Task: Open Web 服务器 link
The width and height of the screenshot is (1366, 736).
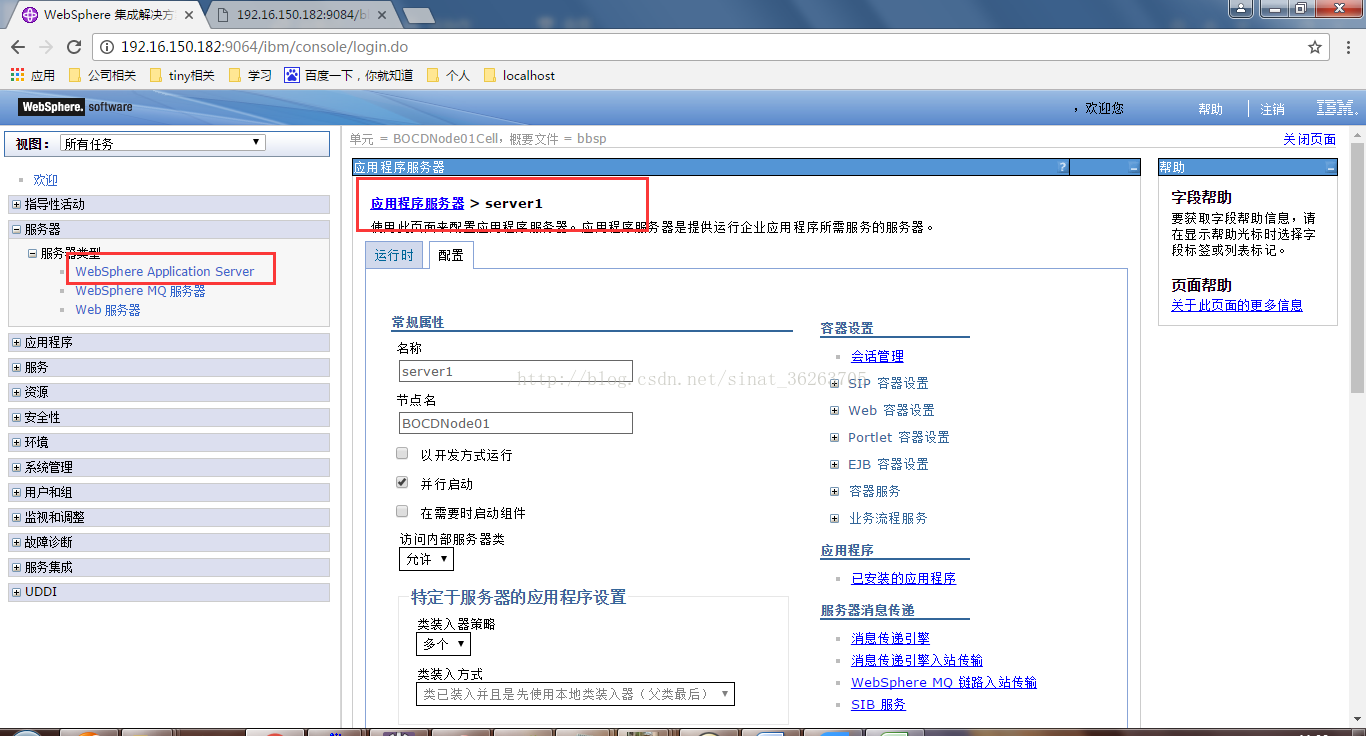Action: click(x=108, y=310)
